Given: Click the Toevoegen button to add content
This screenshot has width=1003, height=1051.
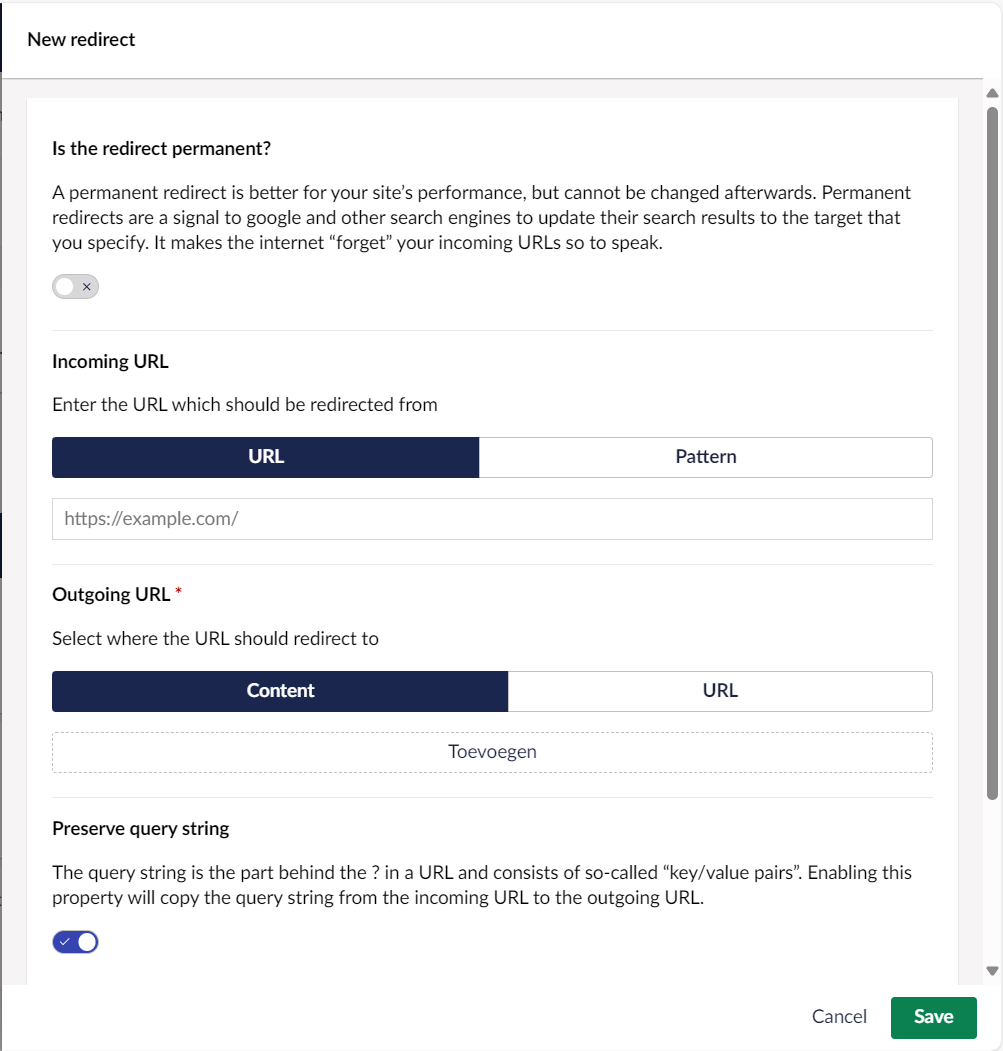Looking at the screenshot, I should click(491, 751).
